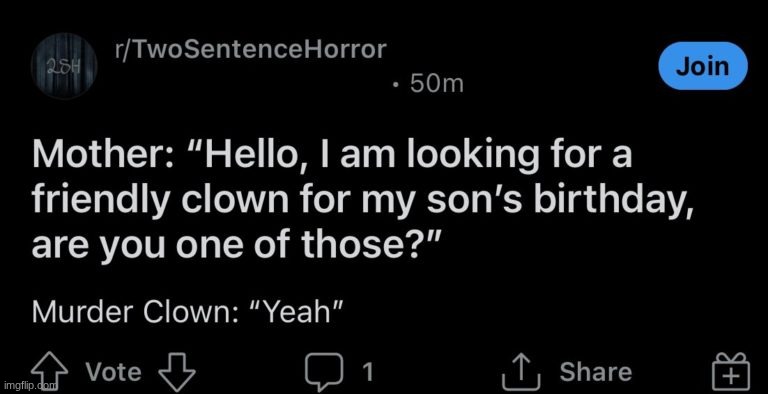The height and width of the screenshot is (394, 768).
Task: Select the Murder Clown "Yeah" body text
Action: tap(187, 312)
